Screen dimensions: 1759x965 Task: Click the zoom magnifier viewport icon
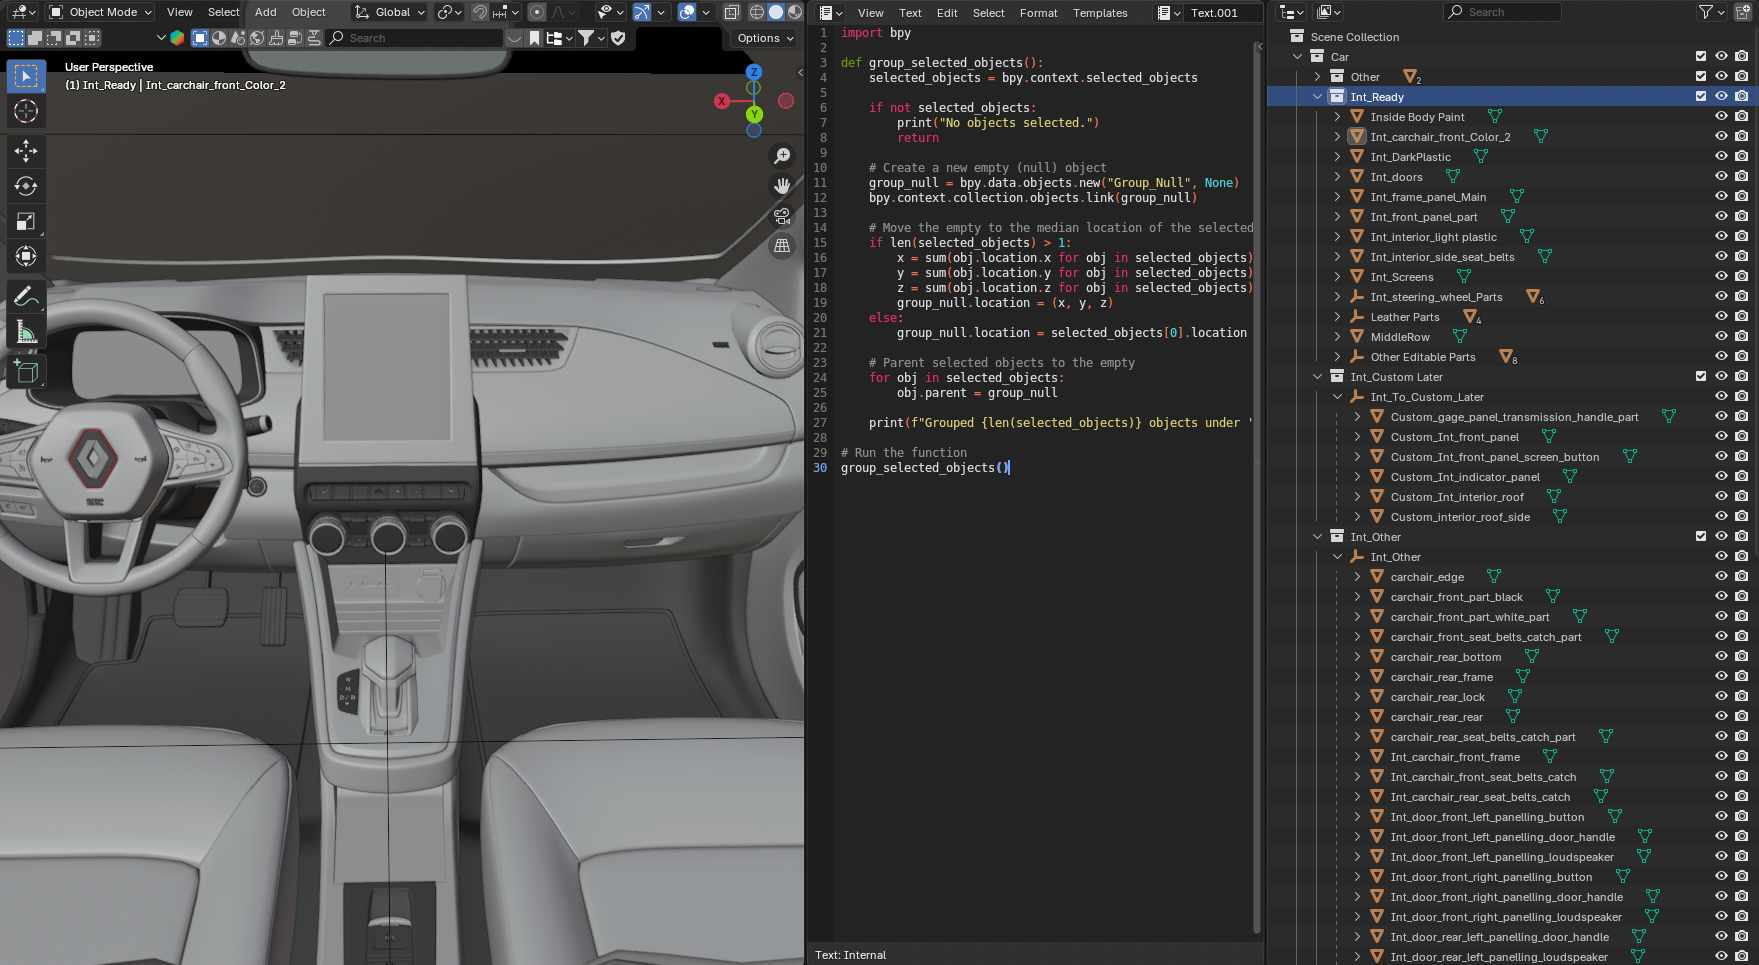tap(782, 156)
